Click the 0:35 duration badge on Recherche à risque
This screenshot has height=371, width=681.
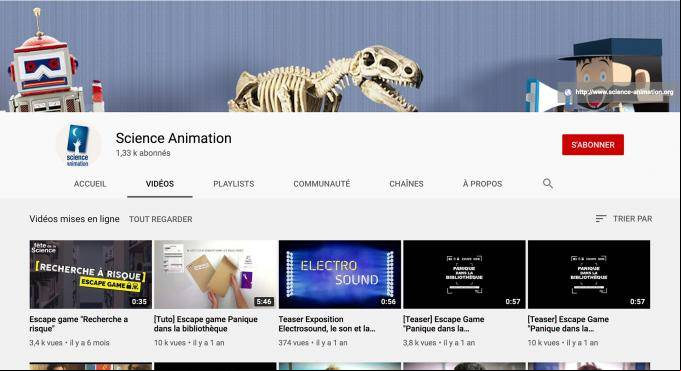coord(139,301)
